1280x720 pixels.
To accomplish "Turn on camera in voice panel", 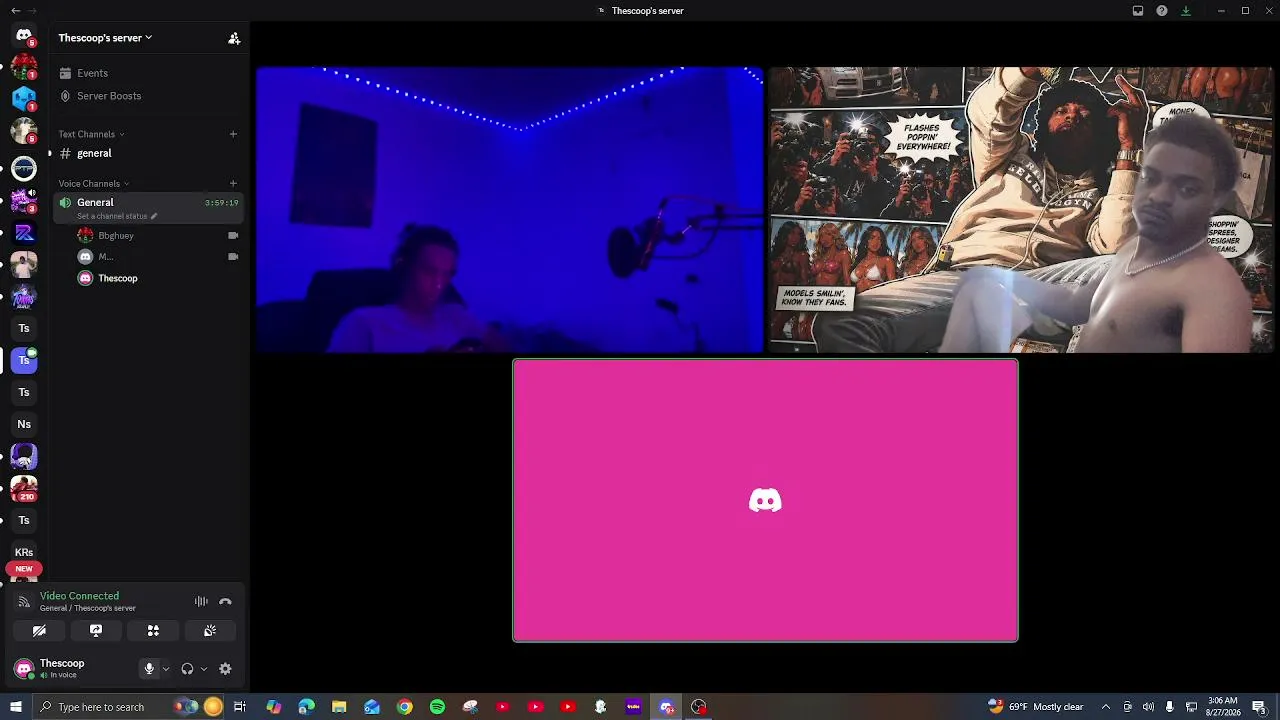I will tap(39, 631).
